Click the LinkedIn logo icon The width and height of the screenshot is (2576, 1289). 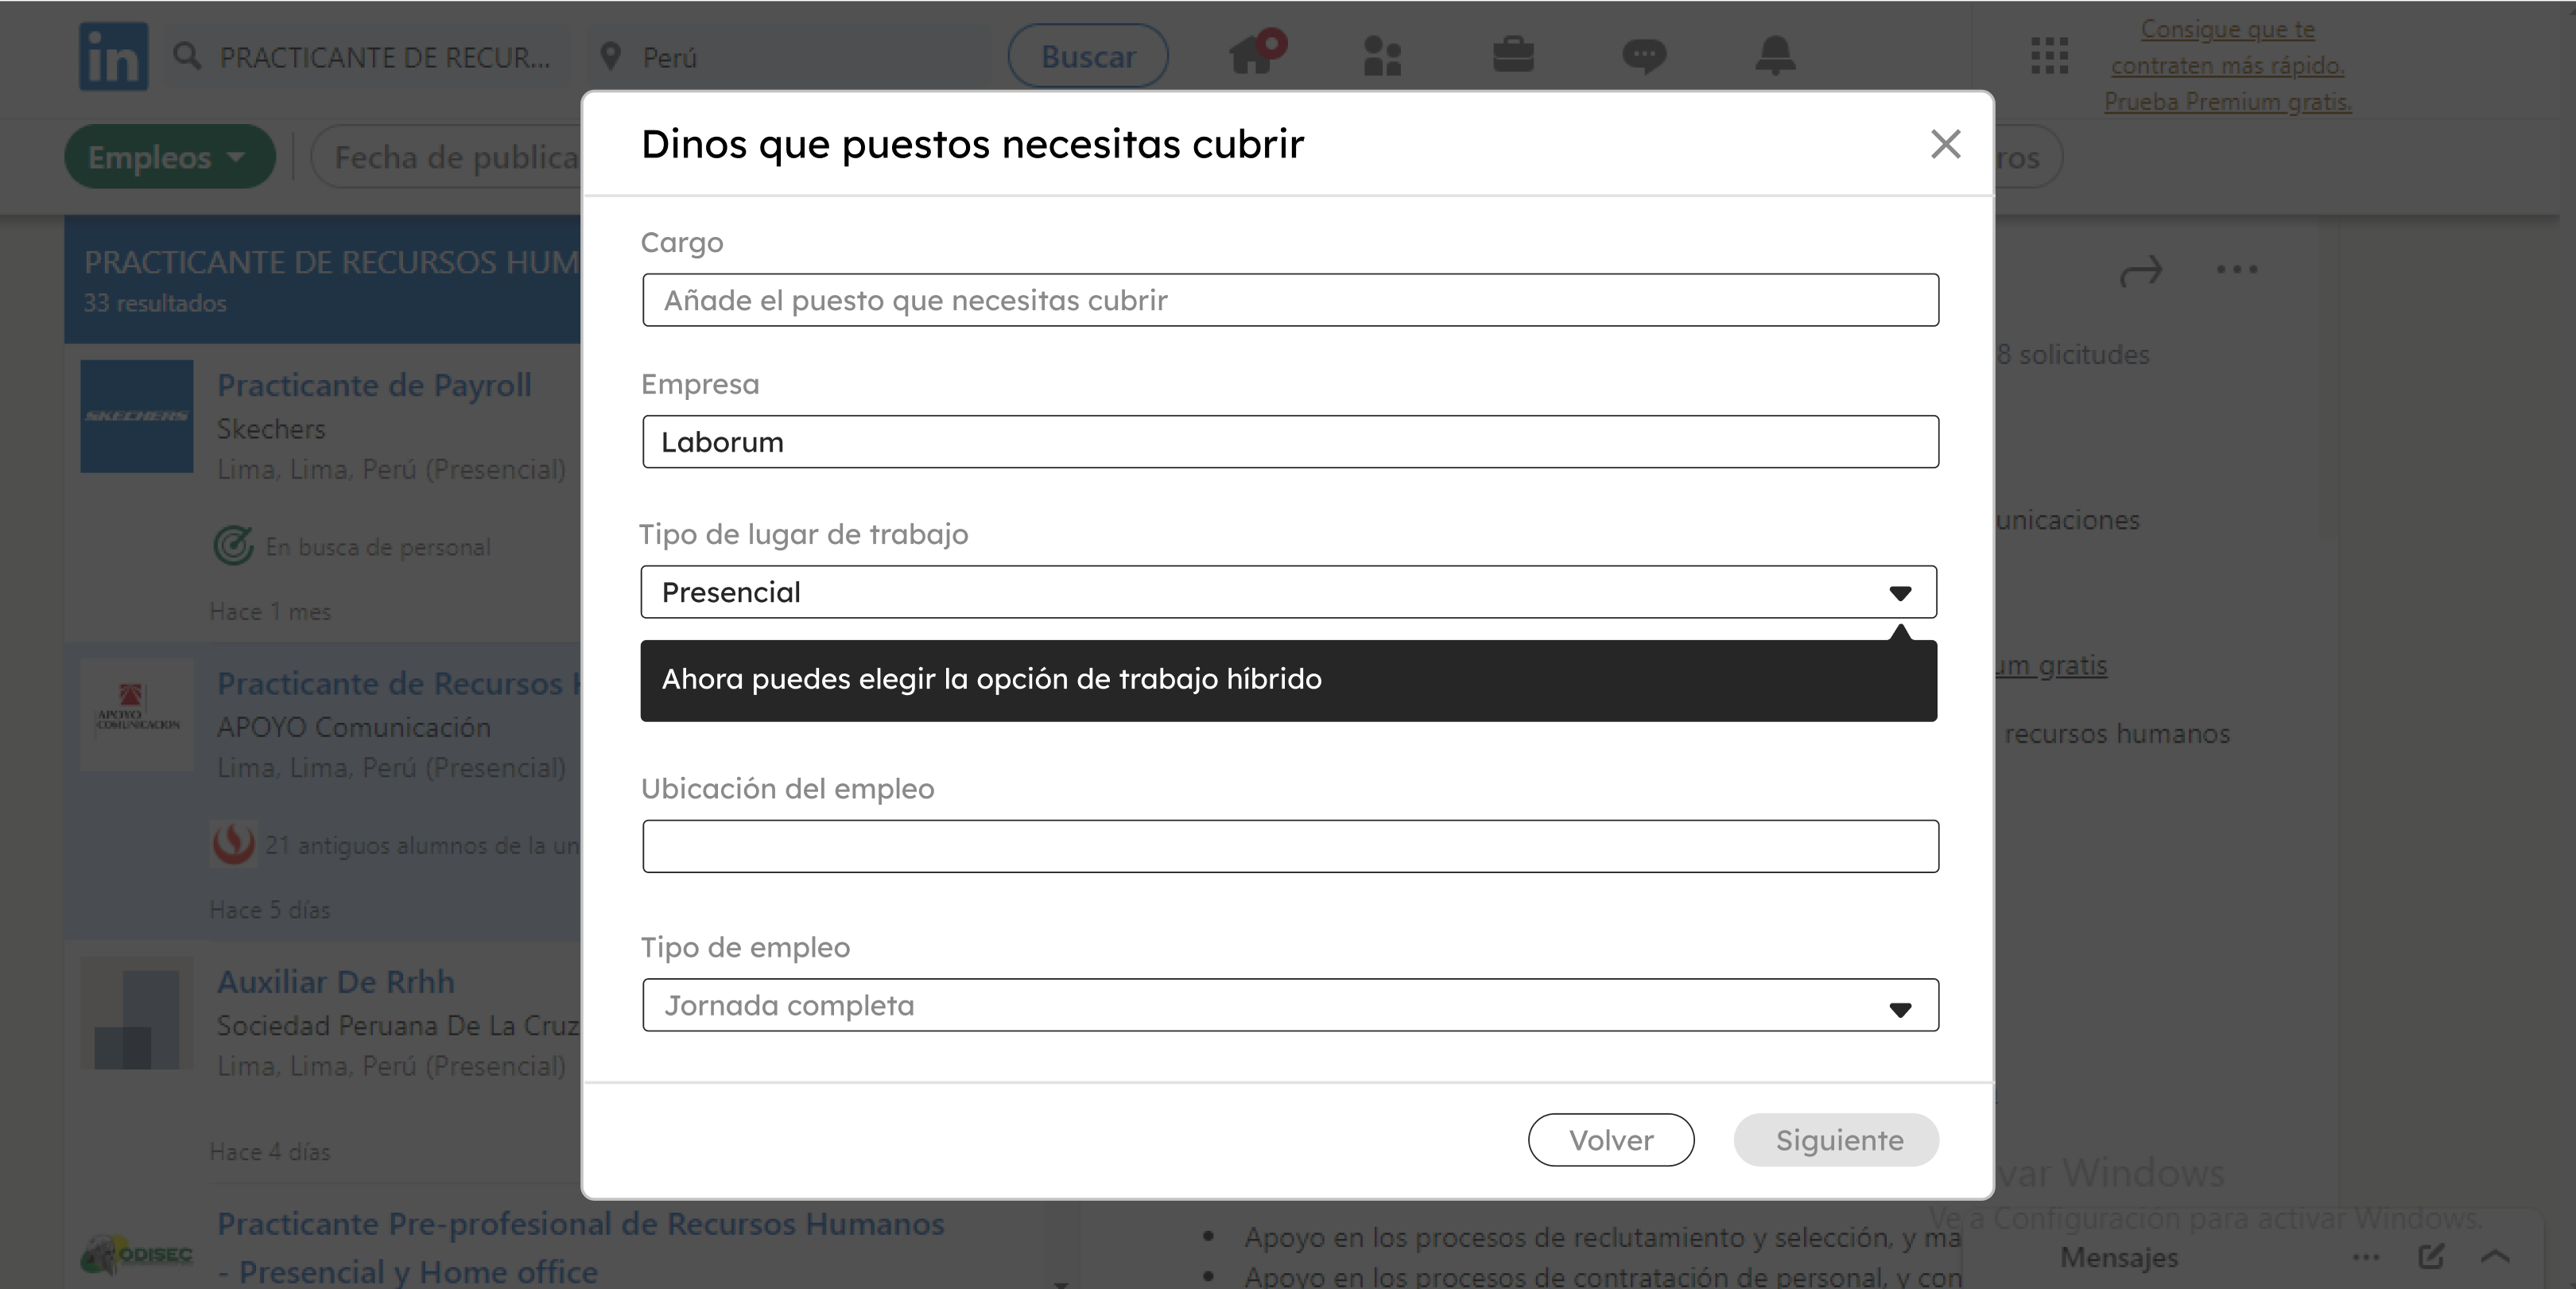click(113, 56)
